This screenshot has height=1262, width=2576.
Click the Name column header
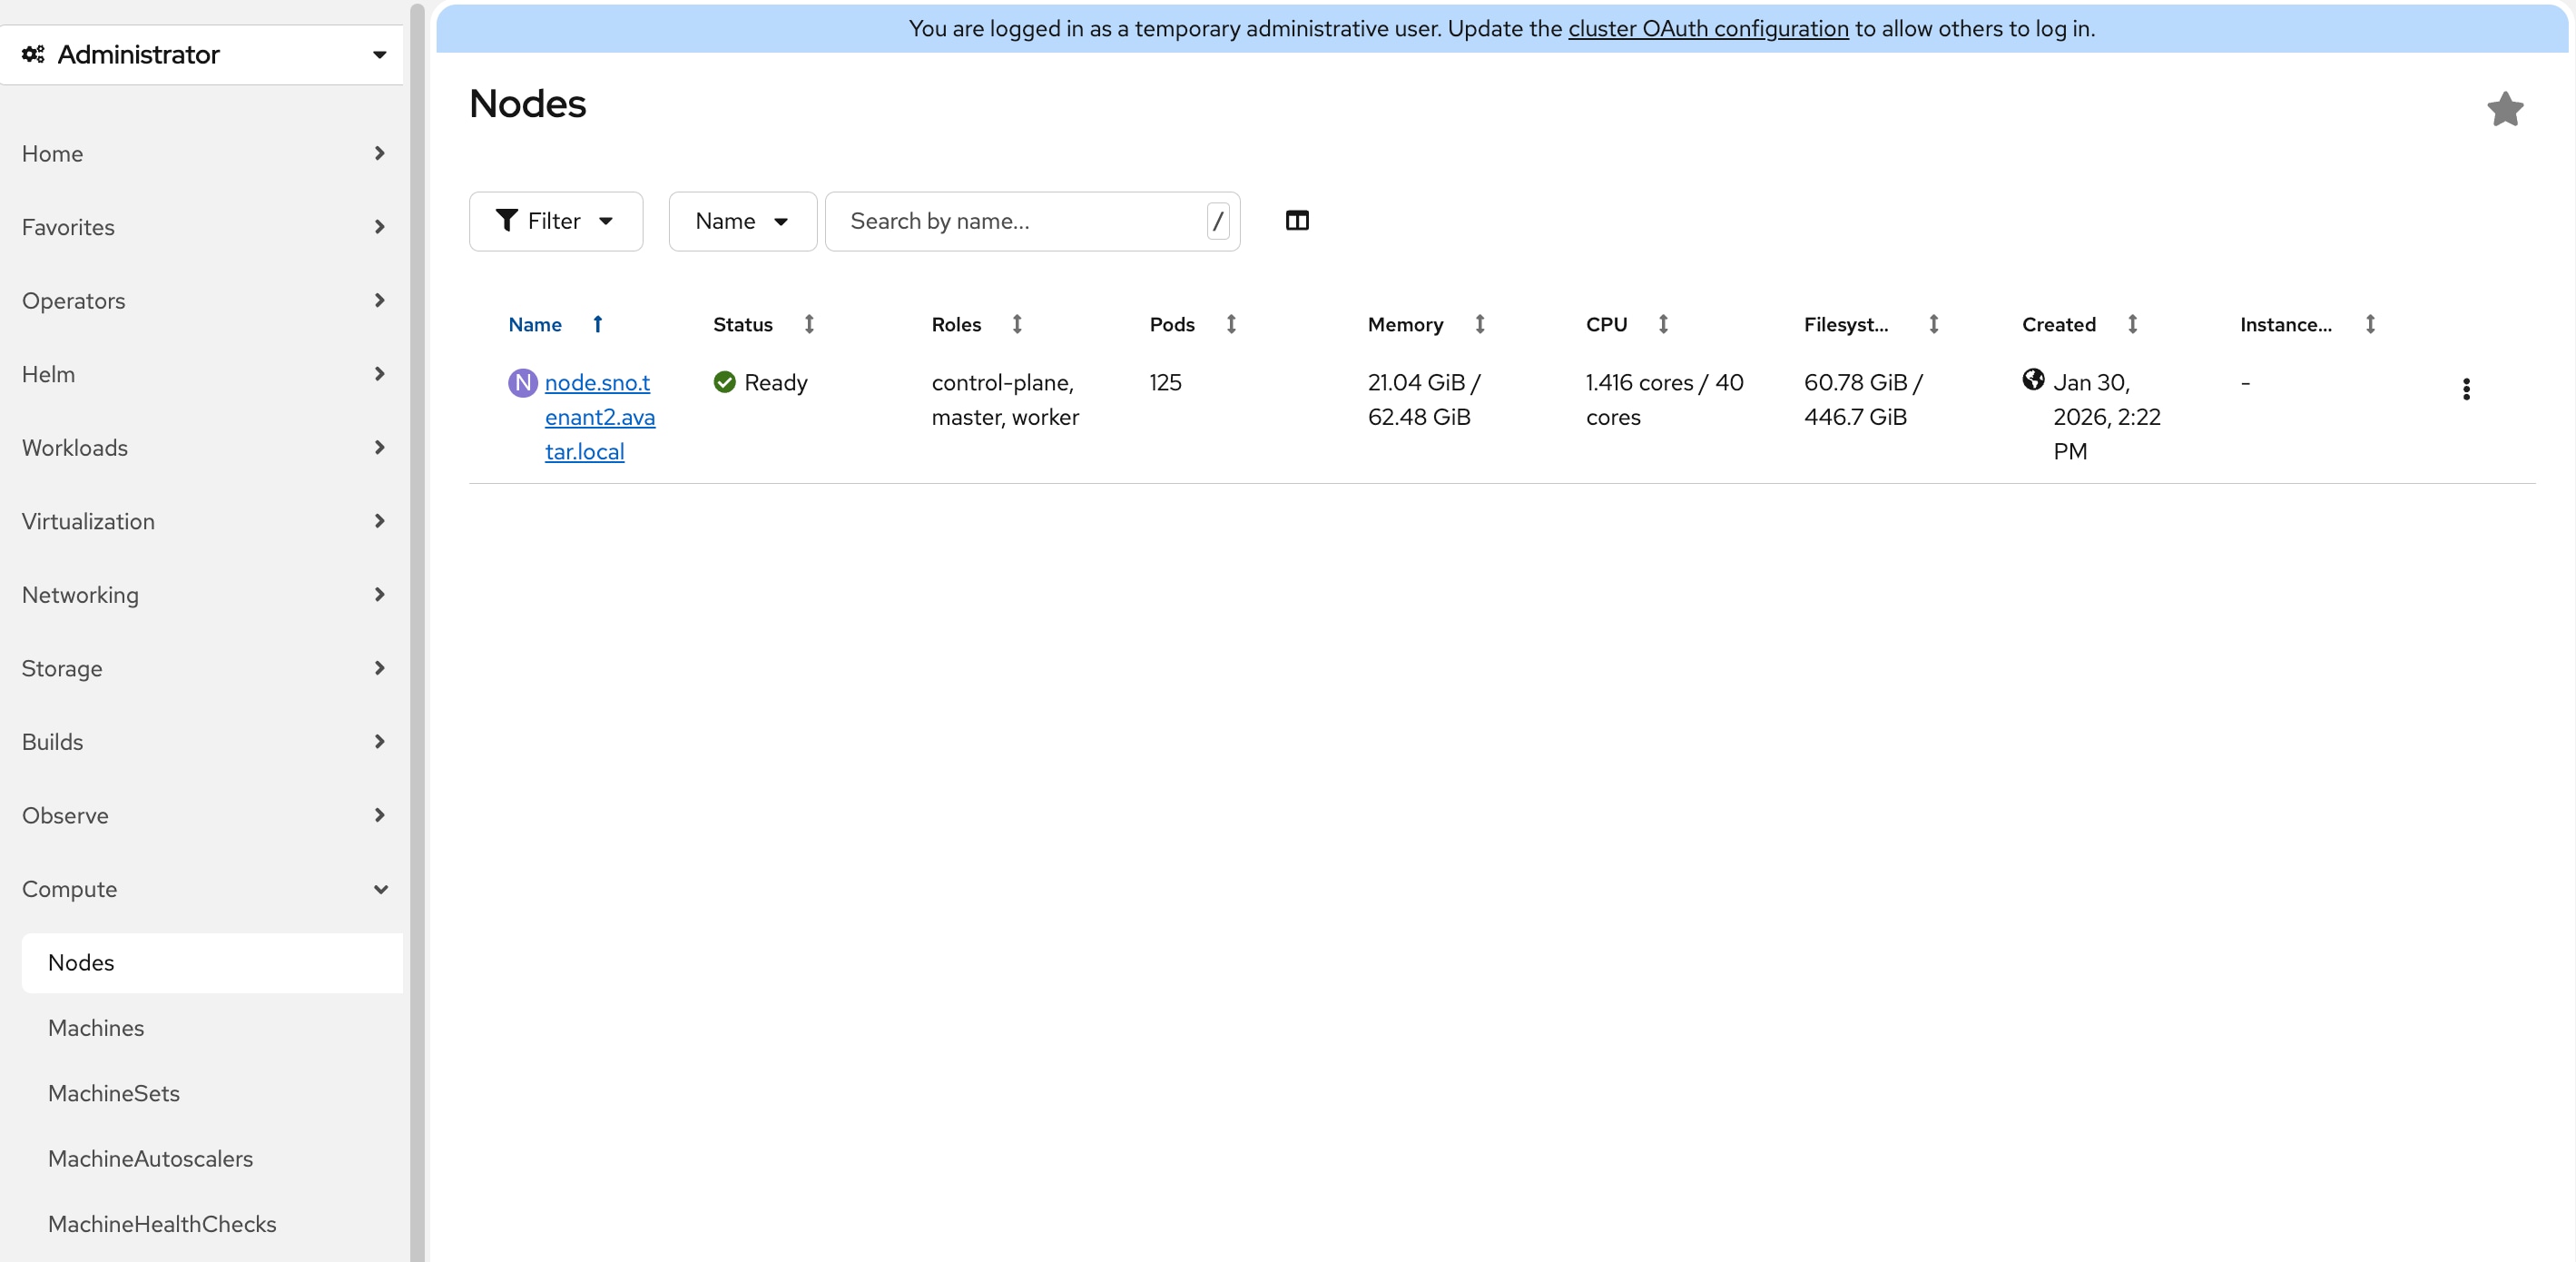click(x=535, y=324)
